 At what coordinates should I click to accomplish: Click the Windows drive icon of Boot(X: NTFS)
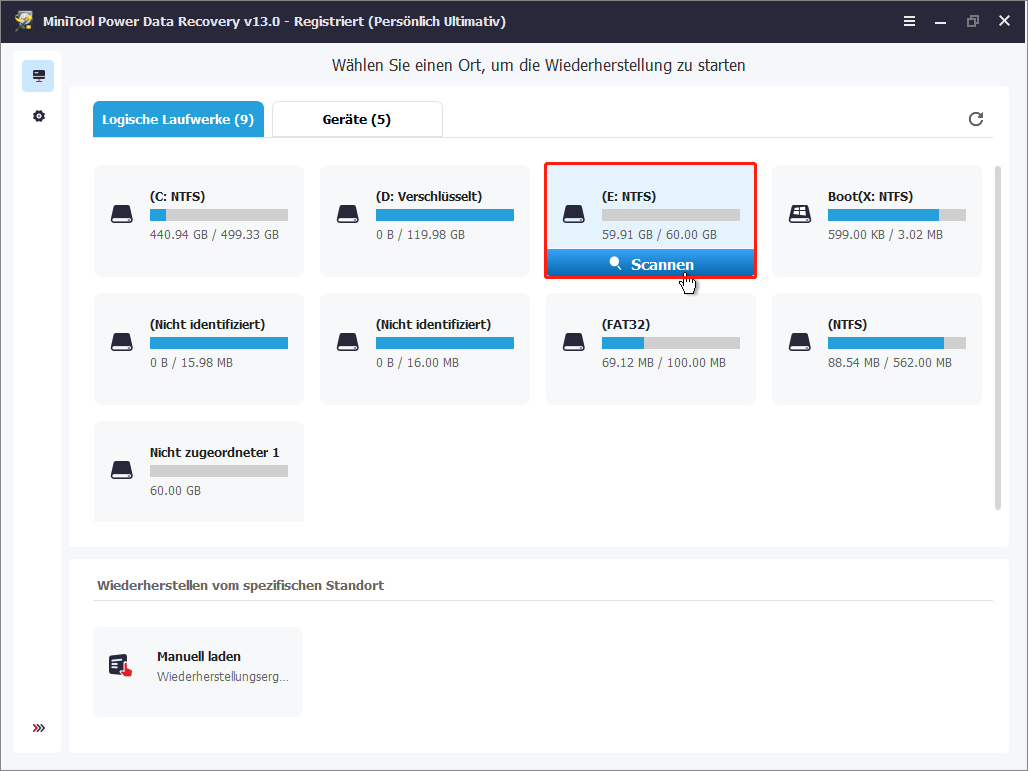800,214
